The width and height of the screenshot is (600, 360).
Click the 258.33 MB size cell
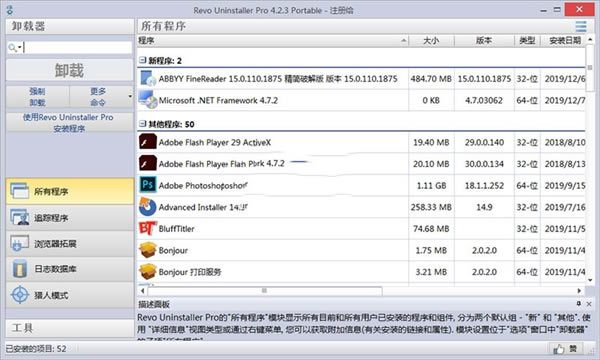pos(431,207)
